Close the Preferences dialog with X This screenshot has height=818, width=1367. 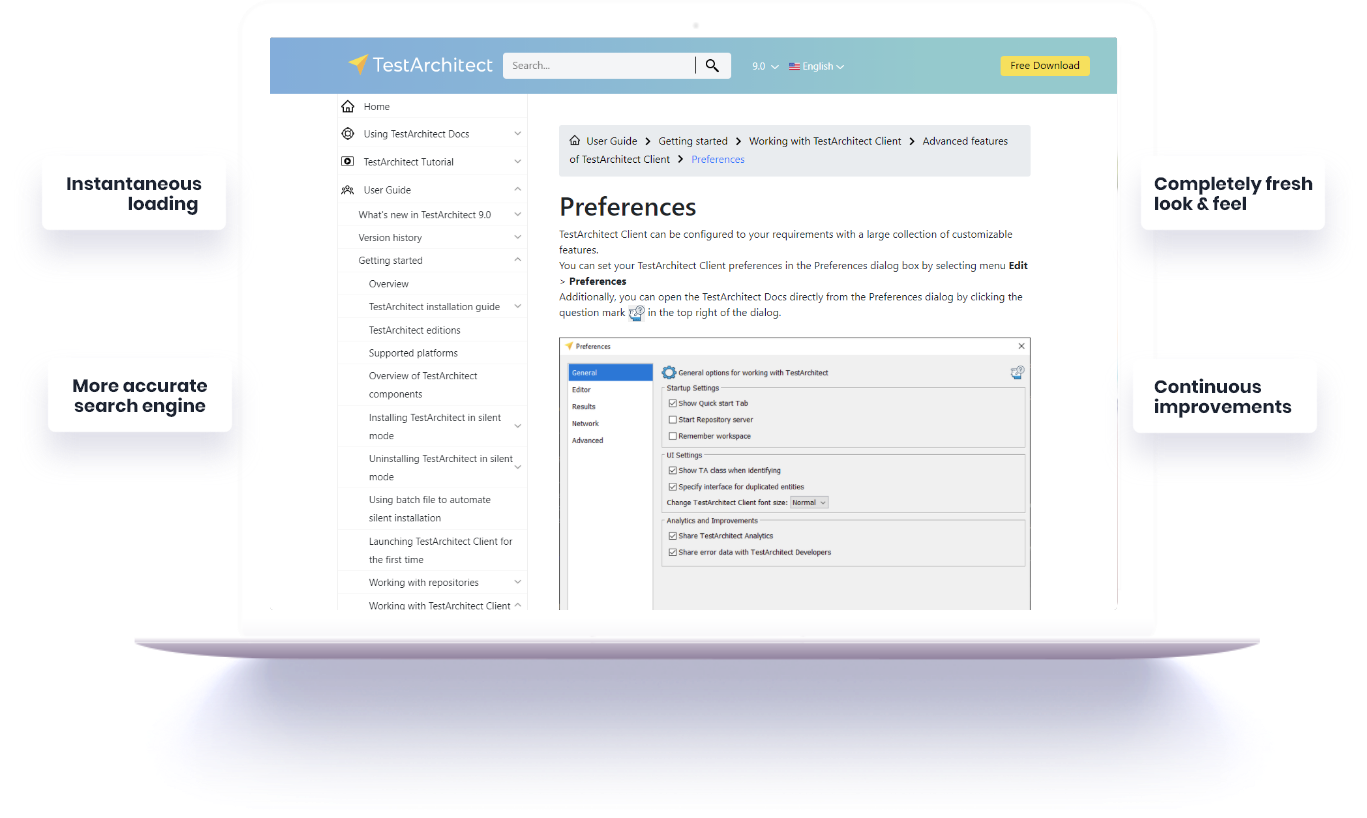point(1021,346)
